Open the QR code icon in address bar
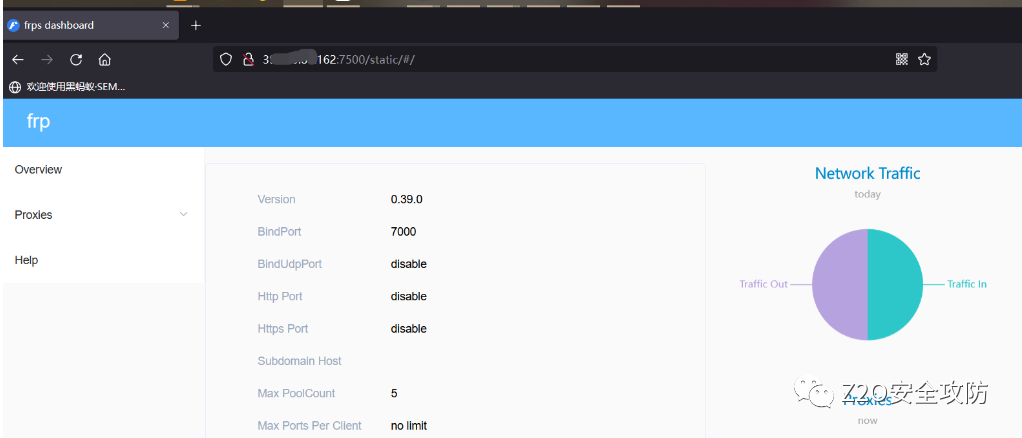This screenshot has height=438, width=1022. [x=902, y=59]
